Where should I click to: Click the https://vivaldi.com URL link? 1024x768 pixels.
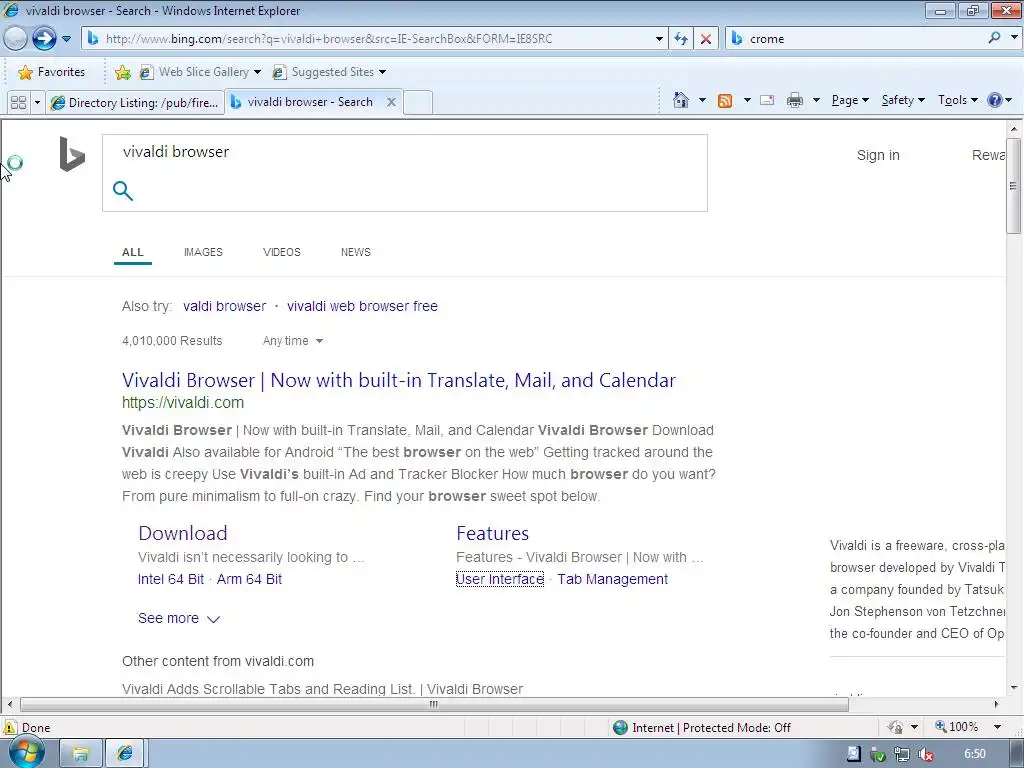(183, 403)
